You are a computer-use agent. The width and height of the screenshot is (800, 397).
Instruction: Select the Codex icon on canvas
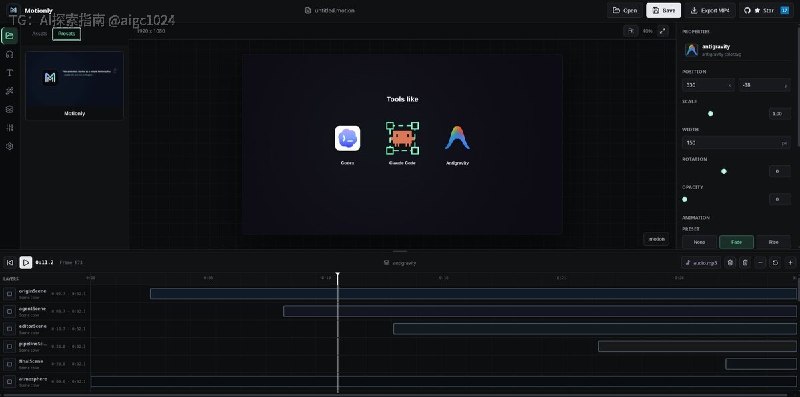(x=347, y=138)
